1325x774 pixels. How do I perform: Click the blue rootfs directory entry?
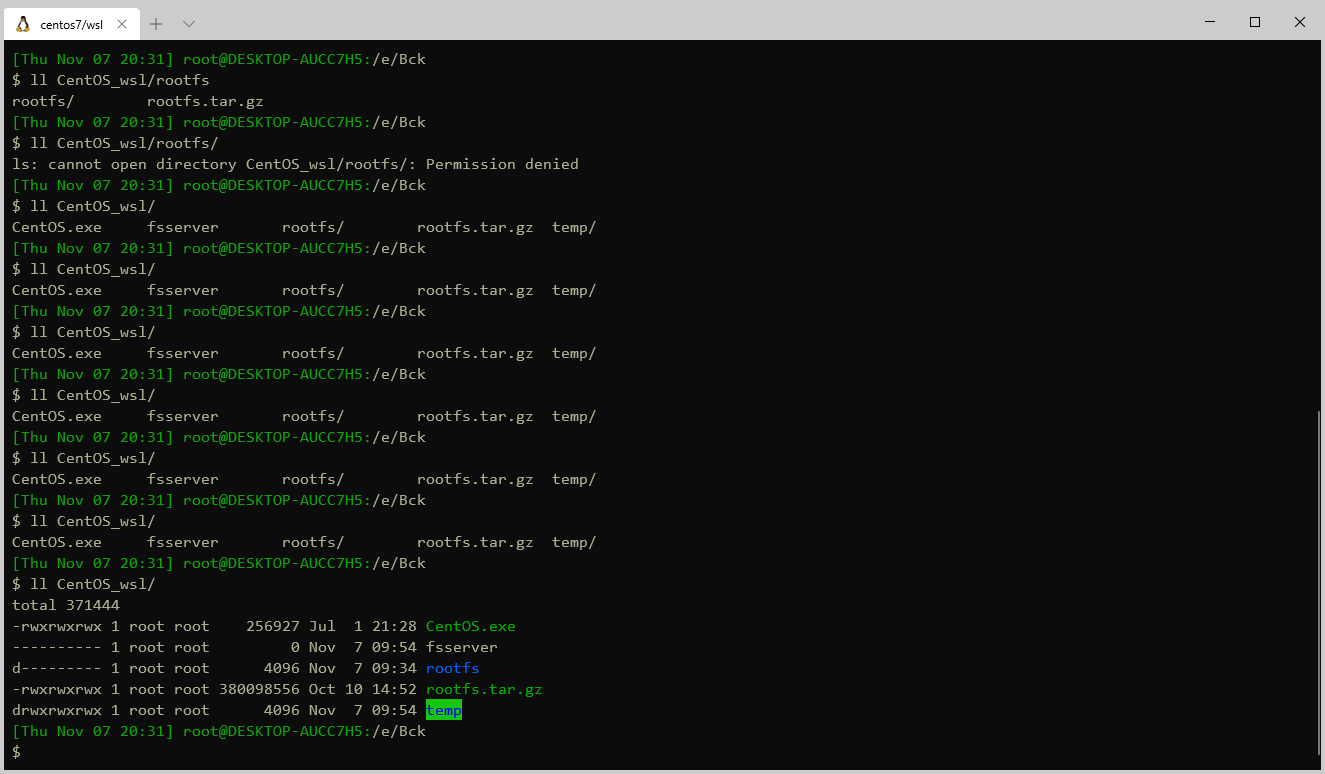[452, 668]
